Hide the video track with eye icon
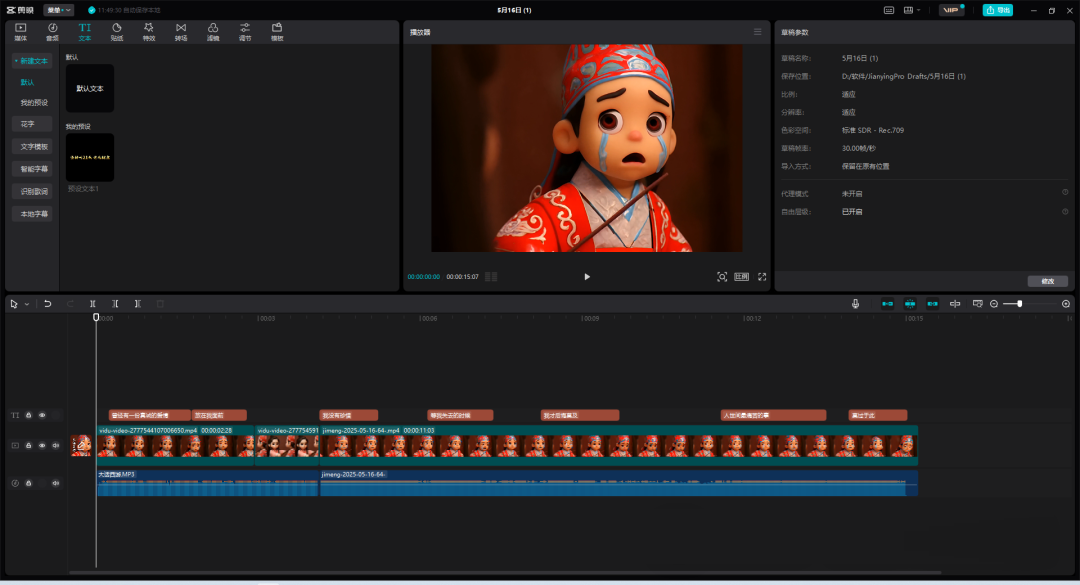 click(42, 446)
